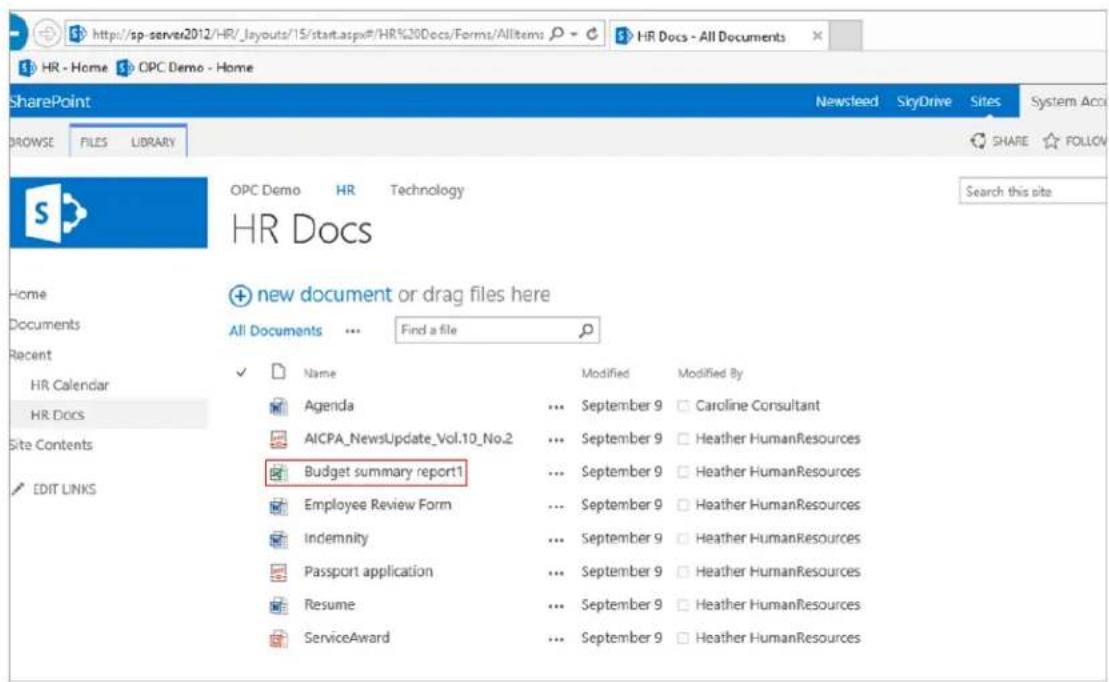Select the All Documents view link
This screenshot has height=682, width=1109.
point(275,330)
